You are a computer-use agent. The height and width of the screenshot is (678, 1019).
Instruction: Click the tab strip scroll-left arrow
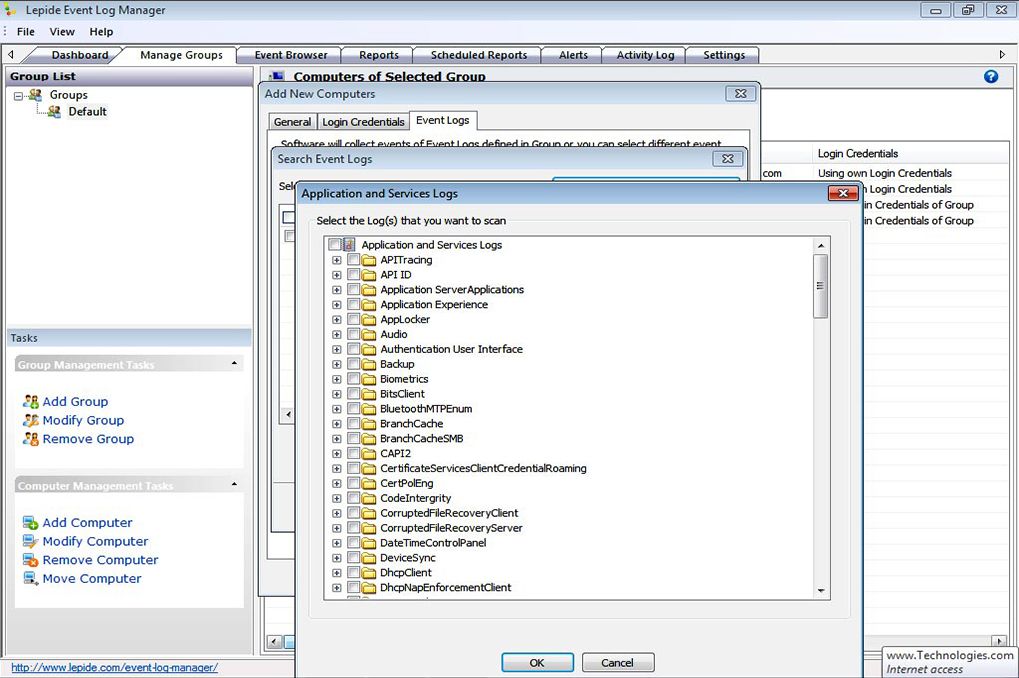(x=10, y=55)
